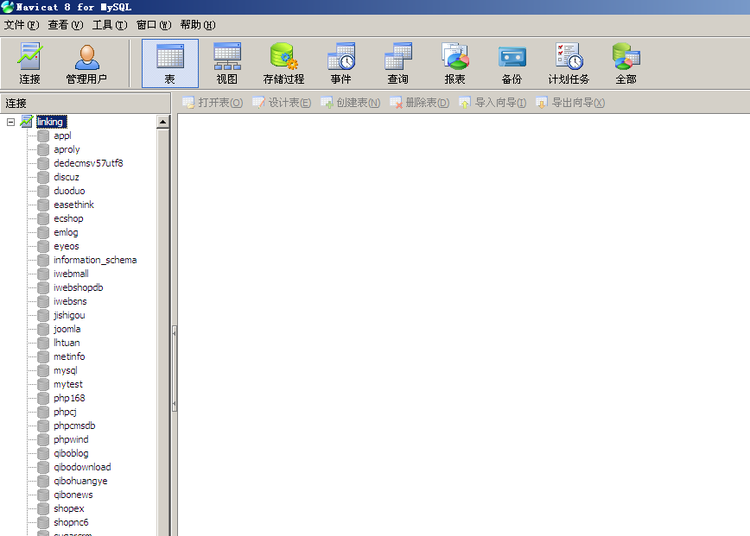Open the 窗口 (Window) menu
Image resolution: width=750 pixels, height=536 pixels.
[x=154, y=25]
